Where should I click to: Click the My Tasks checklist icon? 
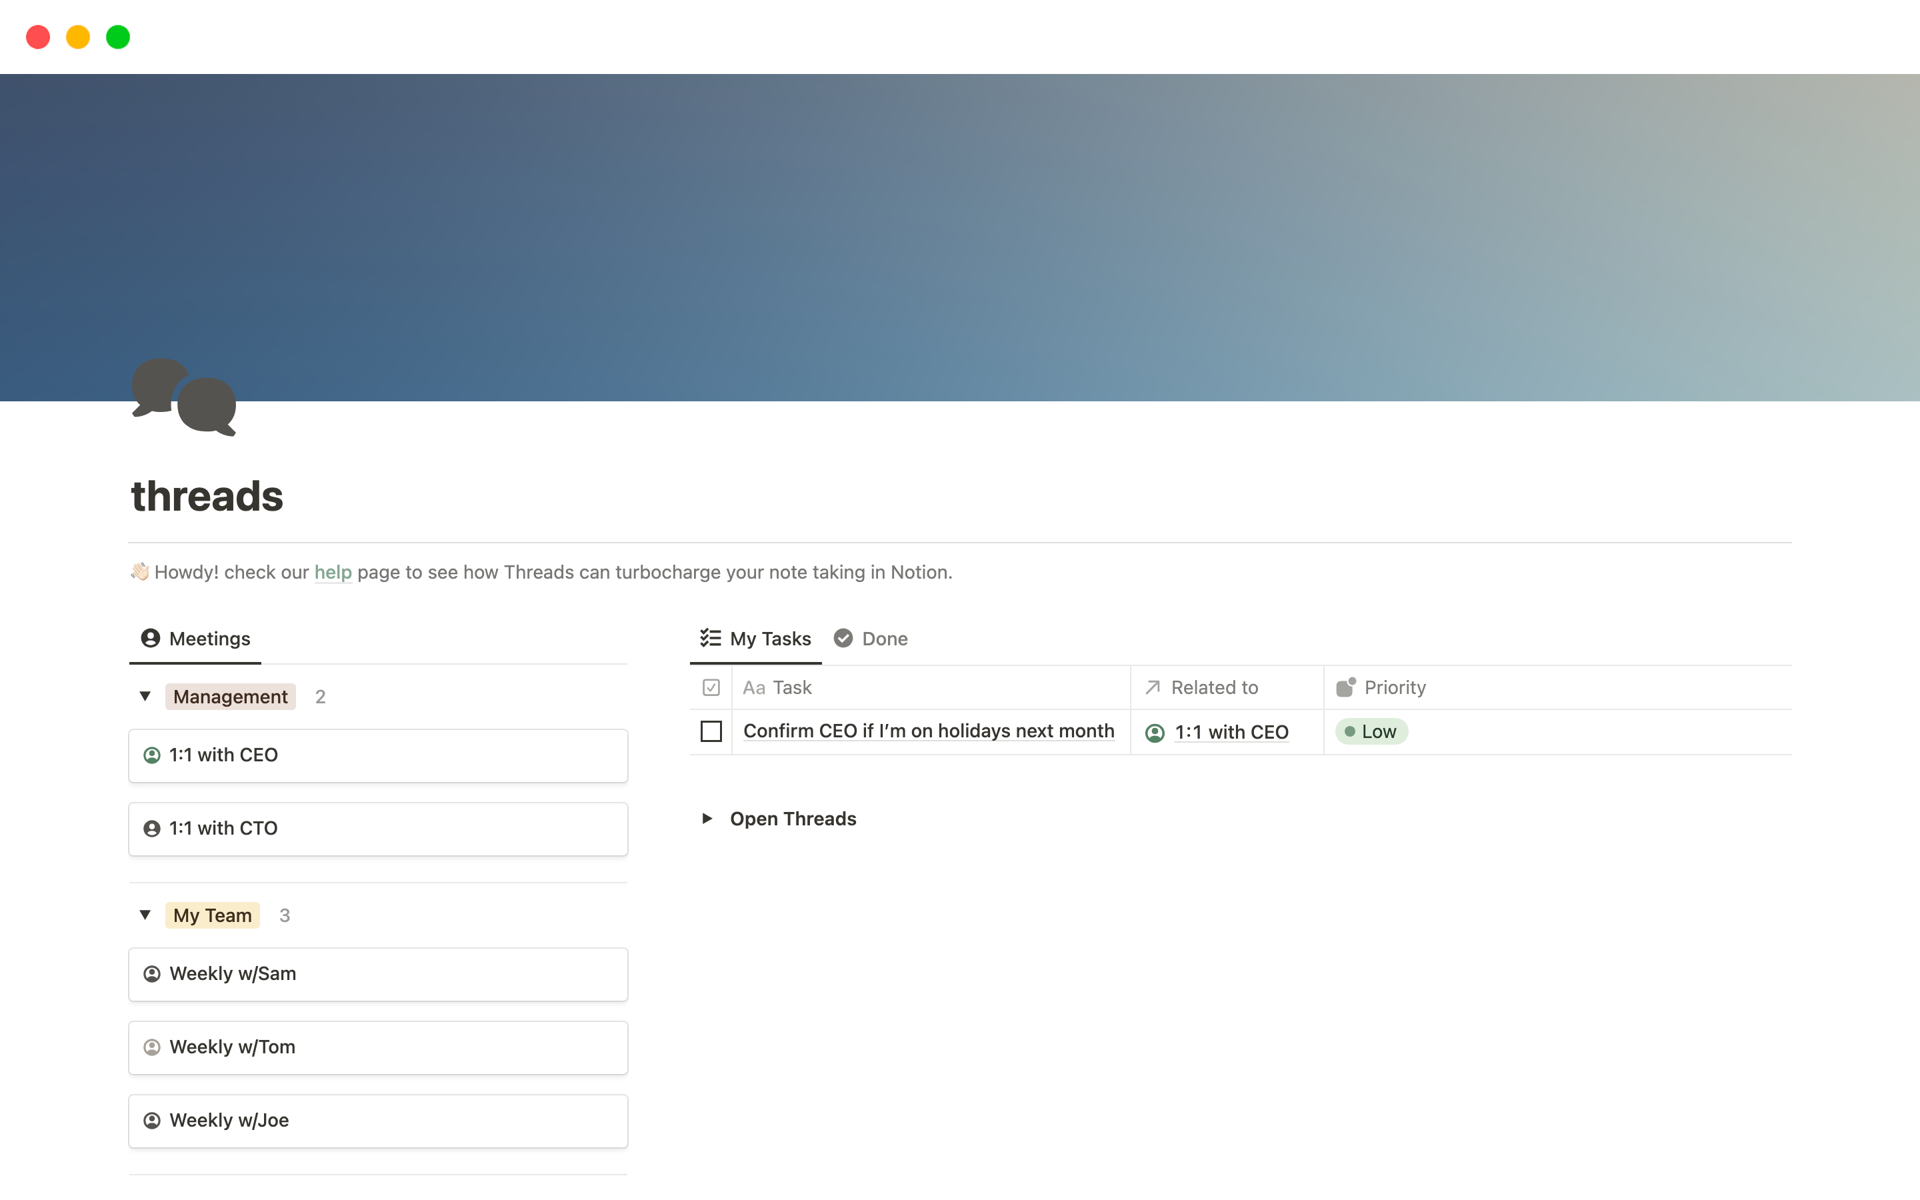[711, 637]
